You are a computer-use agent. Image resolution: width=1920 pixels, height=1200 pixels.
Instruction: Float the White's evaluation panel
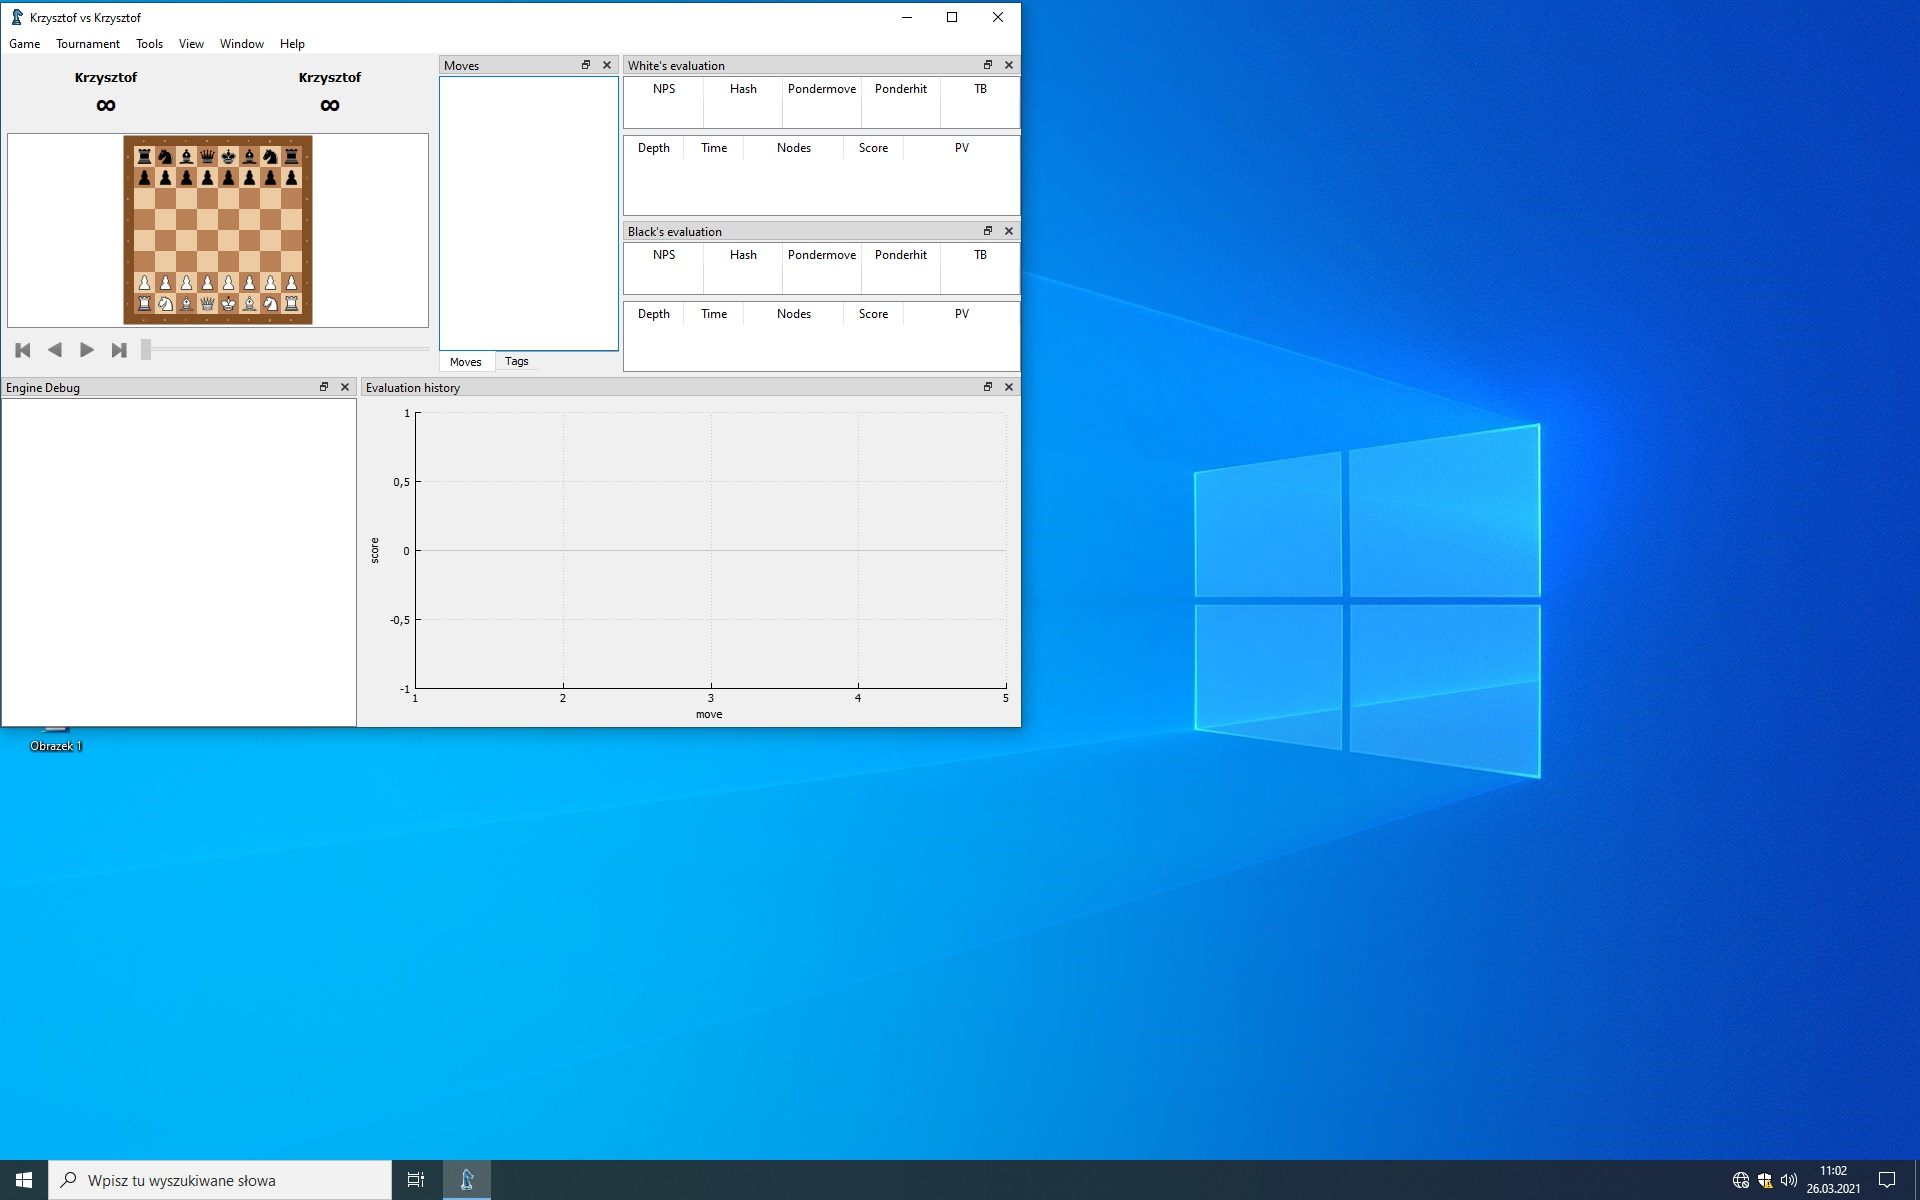coord(988,65)
